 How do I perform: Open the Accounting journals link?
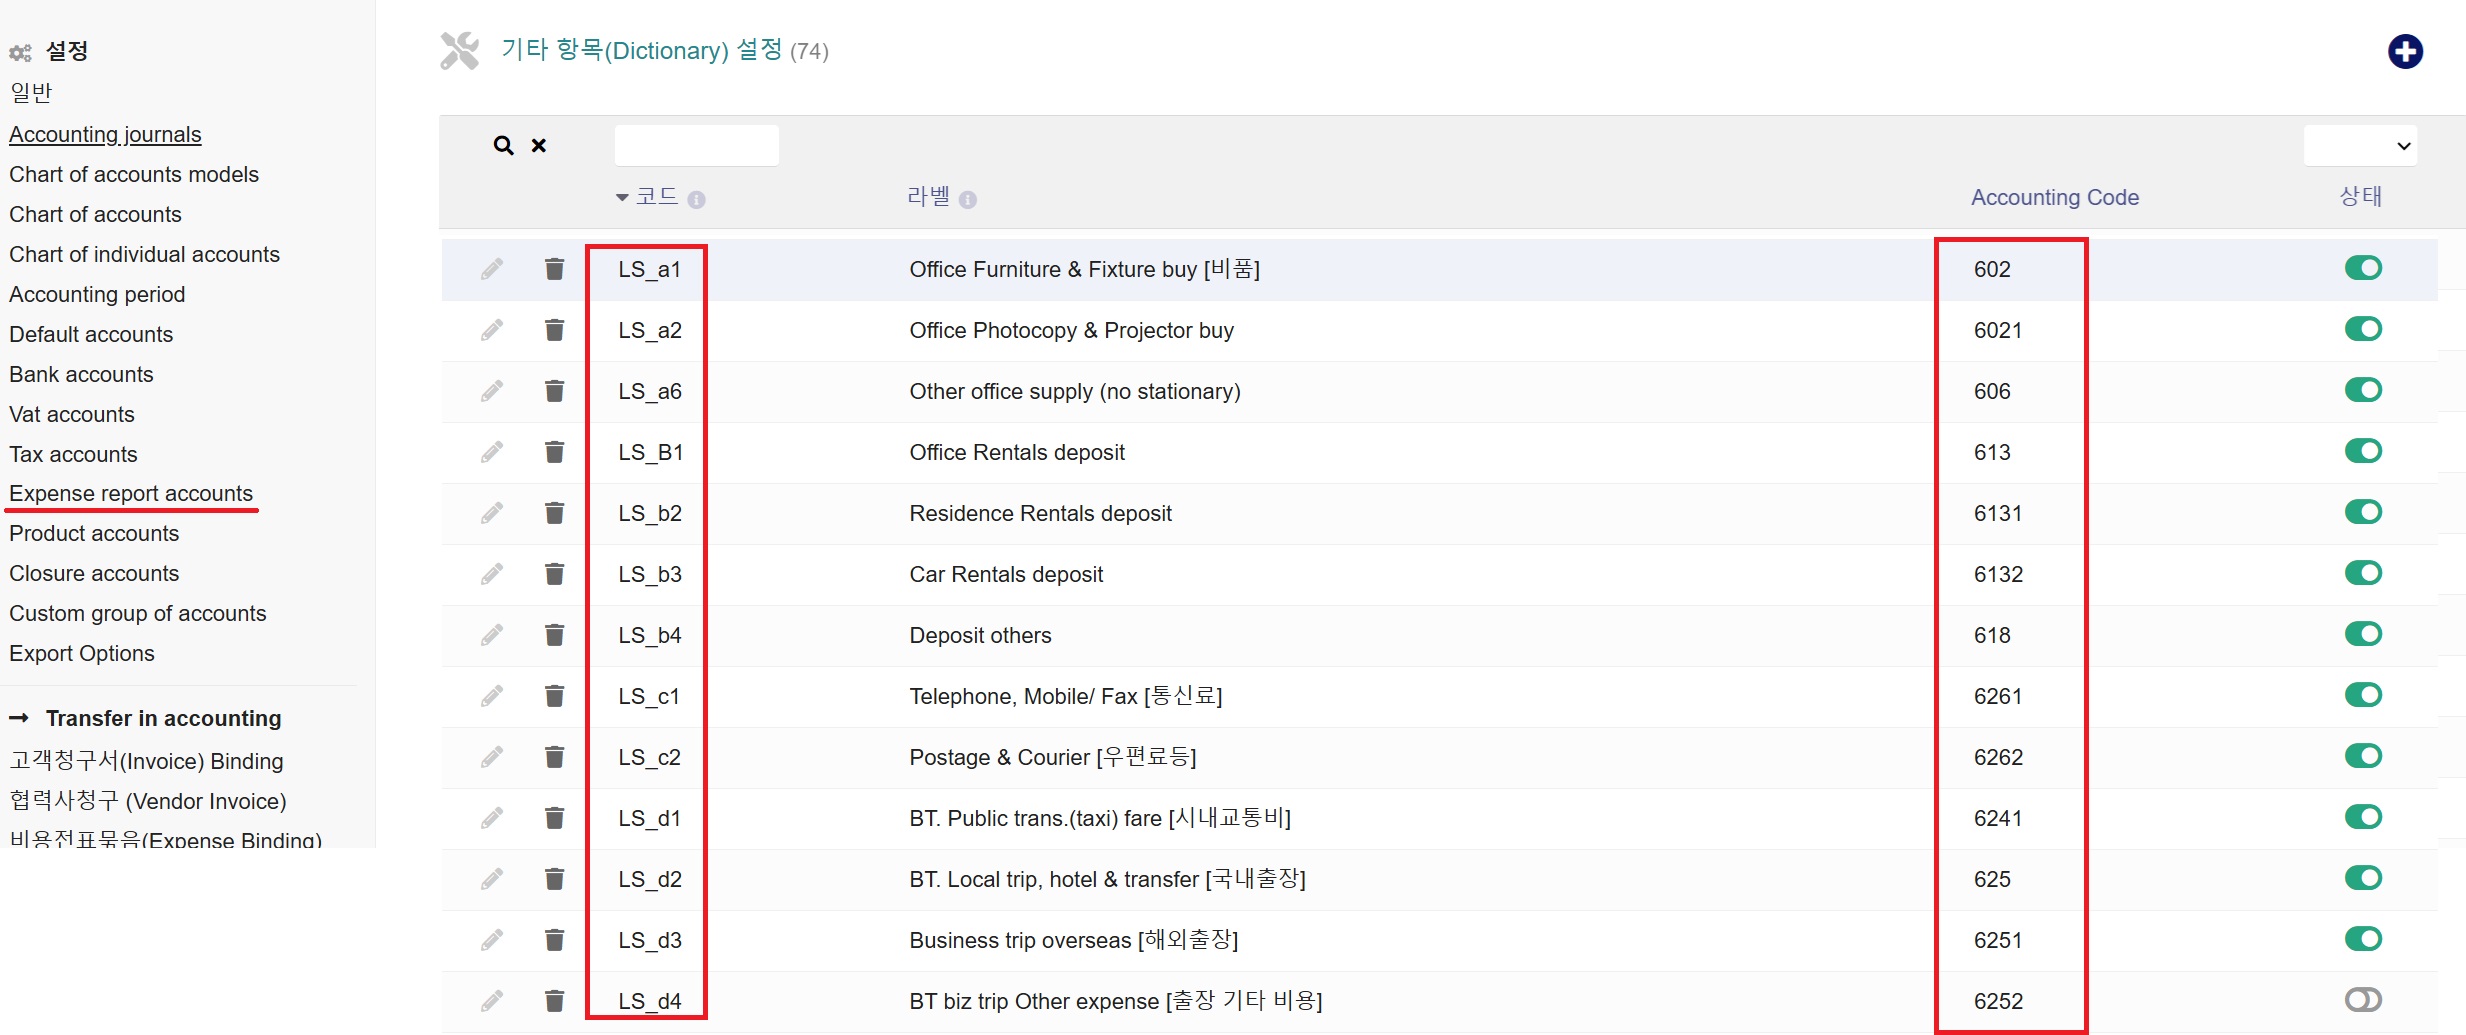click(105, 134)
